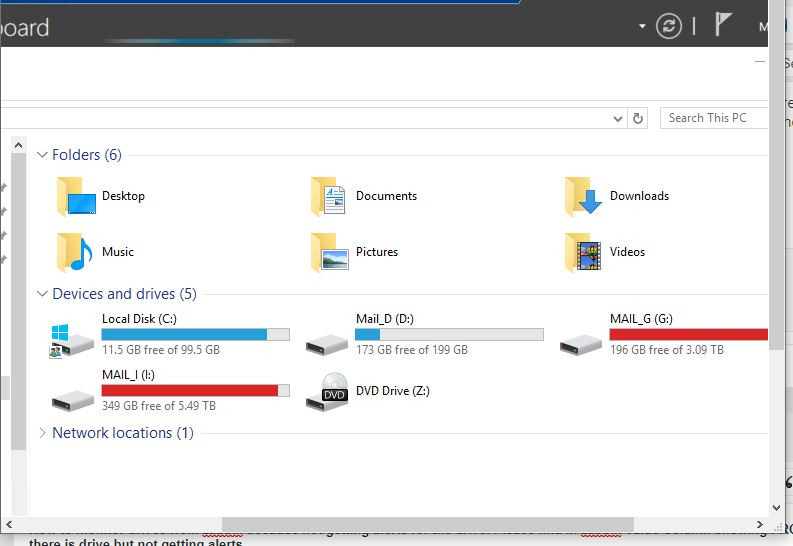Collapse the Folders (6) group

[x=42, y=155]
